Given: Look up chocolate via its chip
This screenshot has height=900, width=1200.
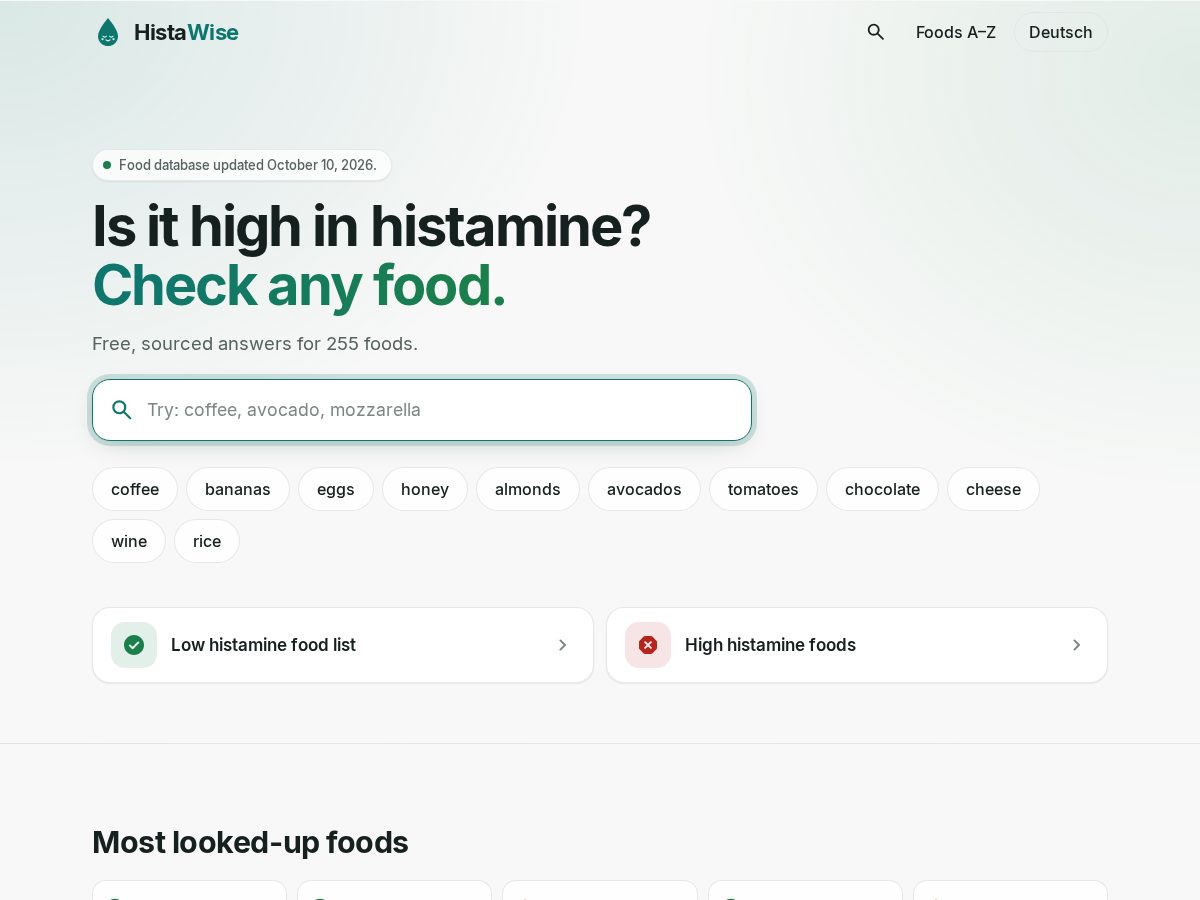Looking at the screenshot, I should point(882,489).
